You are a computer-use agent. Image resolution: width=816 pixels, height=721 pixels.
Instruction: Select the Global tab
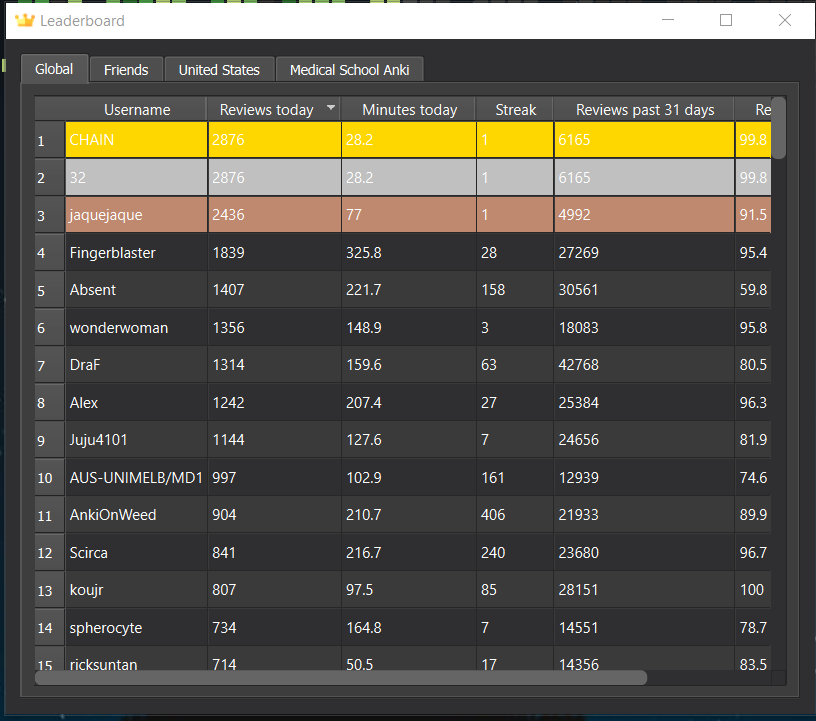tap(54, 69)
